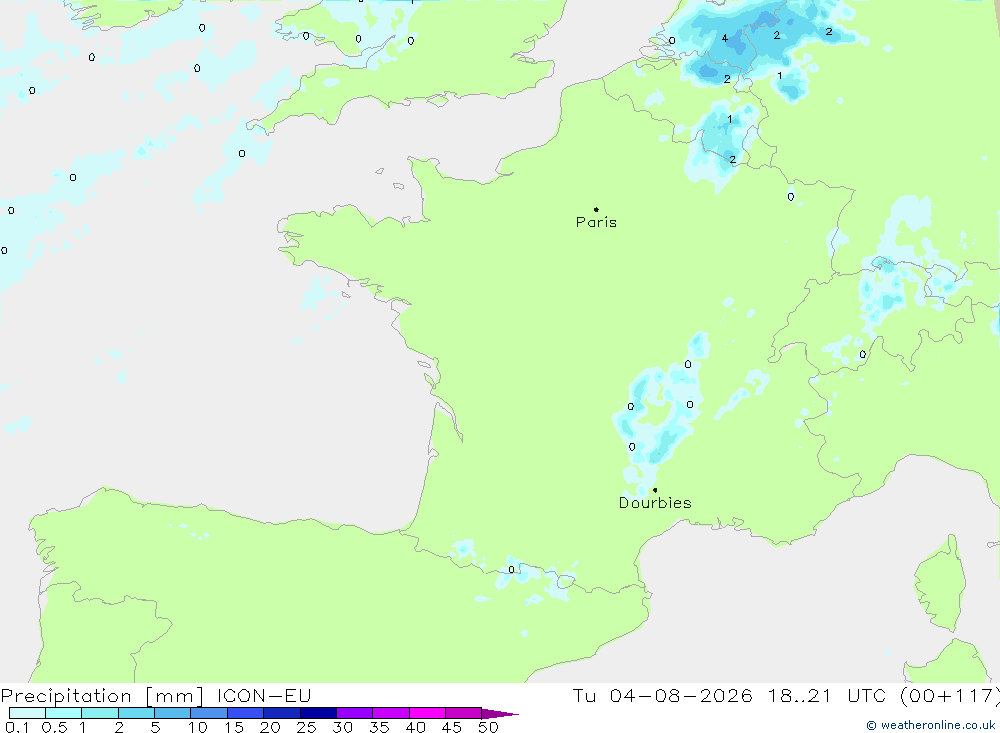1000x733 pixels.
Task: Click the (00+117) forecast offset text
Action: click(x=950, y=695)
